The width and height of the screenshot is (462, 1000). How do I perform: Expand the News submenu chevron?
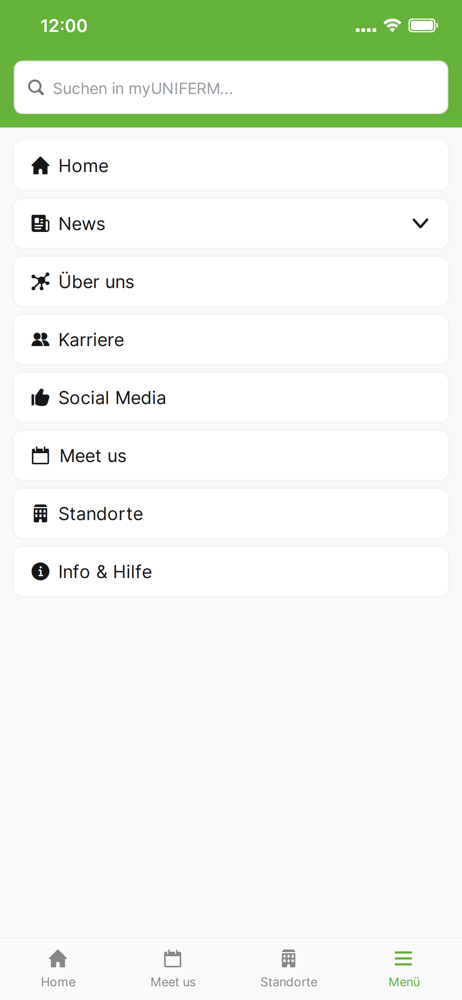click(x=420, y=223)
